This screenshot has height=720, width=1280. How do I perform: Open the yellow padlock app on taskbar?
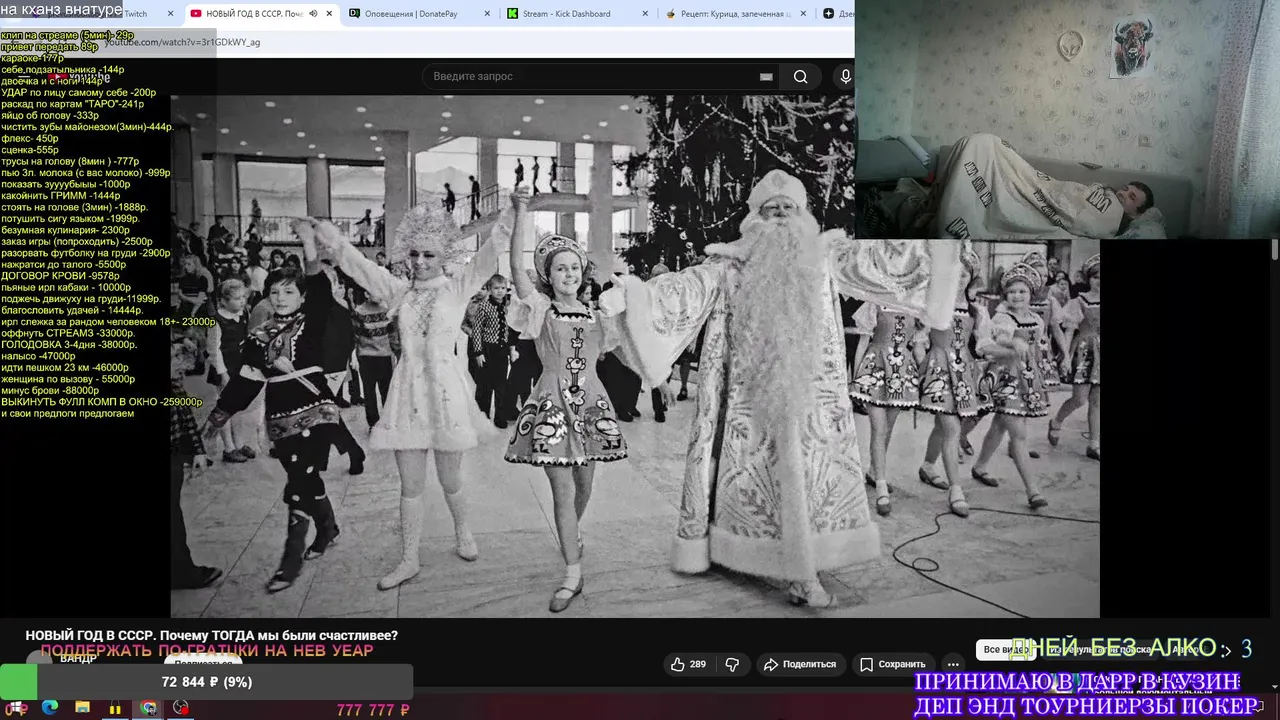click(115, 708)
